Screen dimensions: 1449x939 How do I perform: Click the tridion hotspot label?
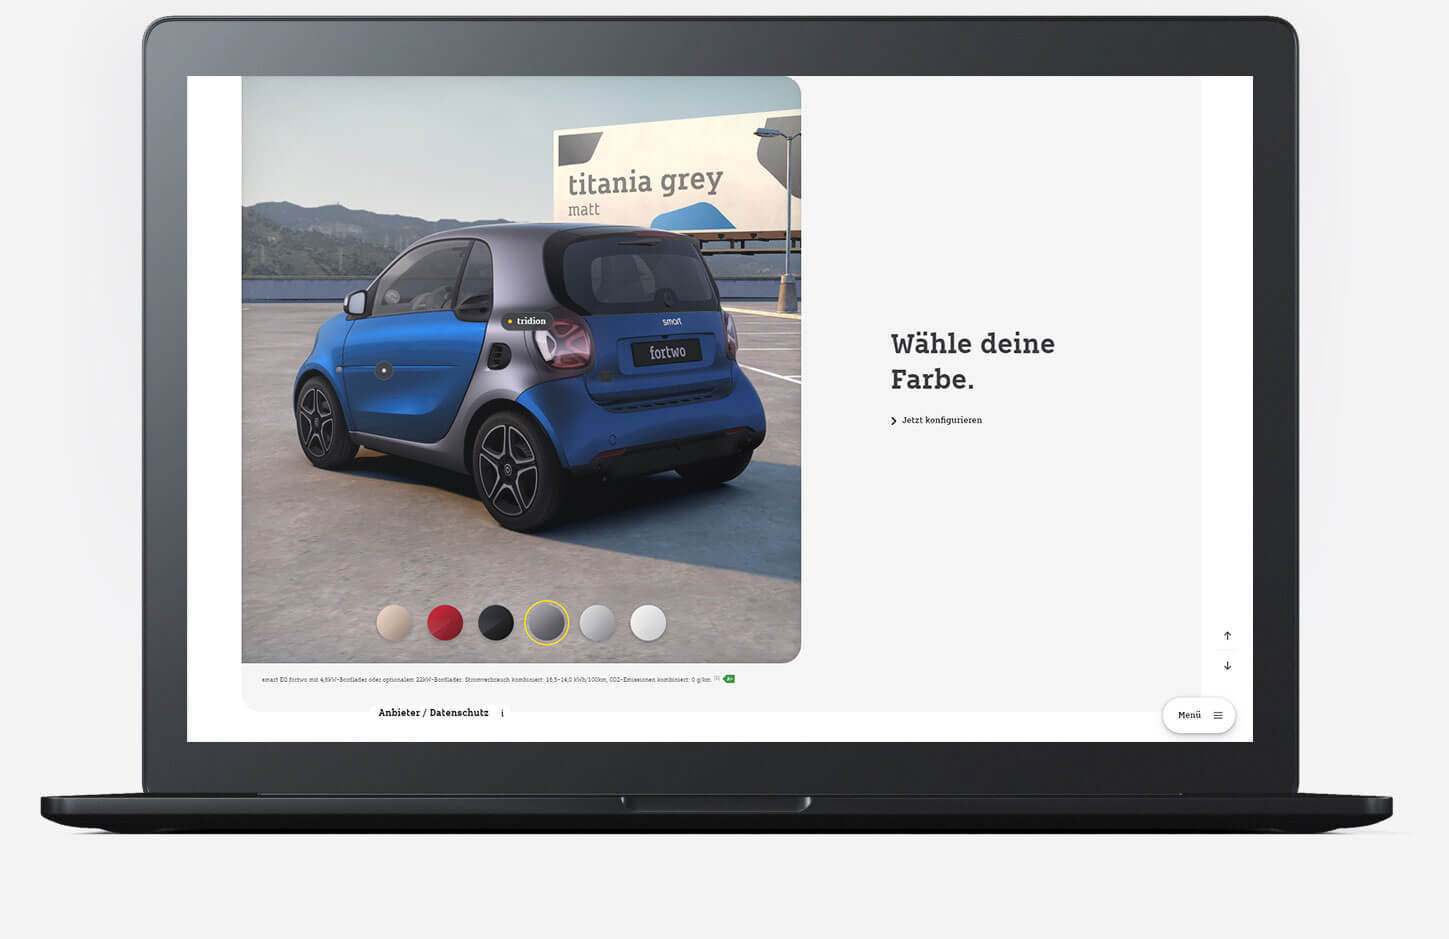tap(526, 321)
